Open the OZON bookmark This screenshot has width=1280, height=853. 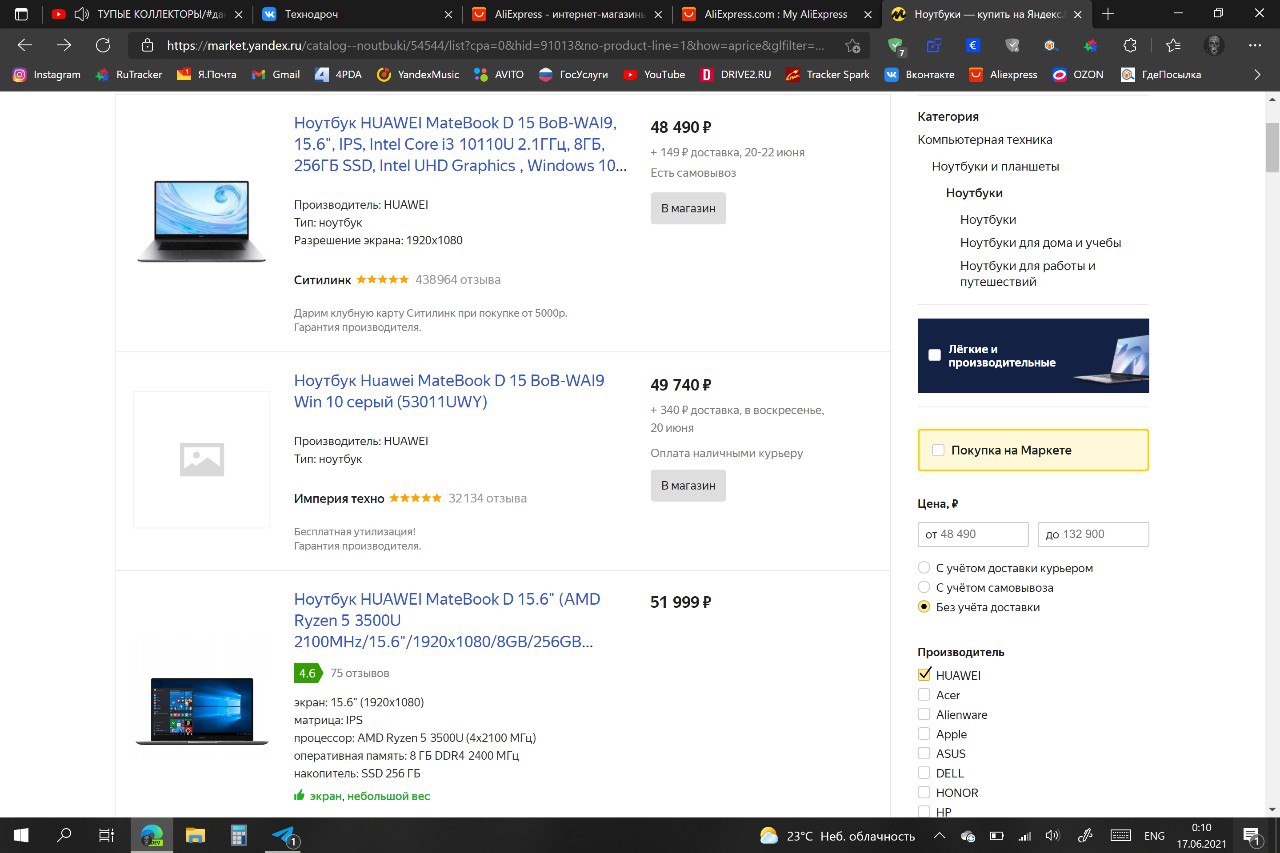coord(1079,75)
